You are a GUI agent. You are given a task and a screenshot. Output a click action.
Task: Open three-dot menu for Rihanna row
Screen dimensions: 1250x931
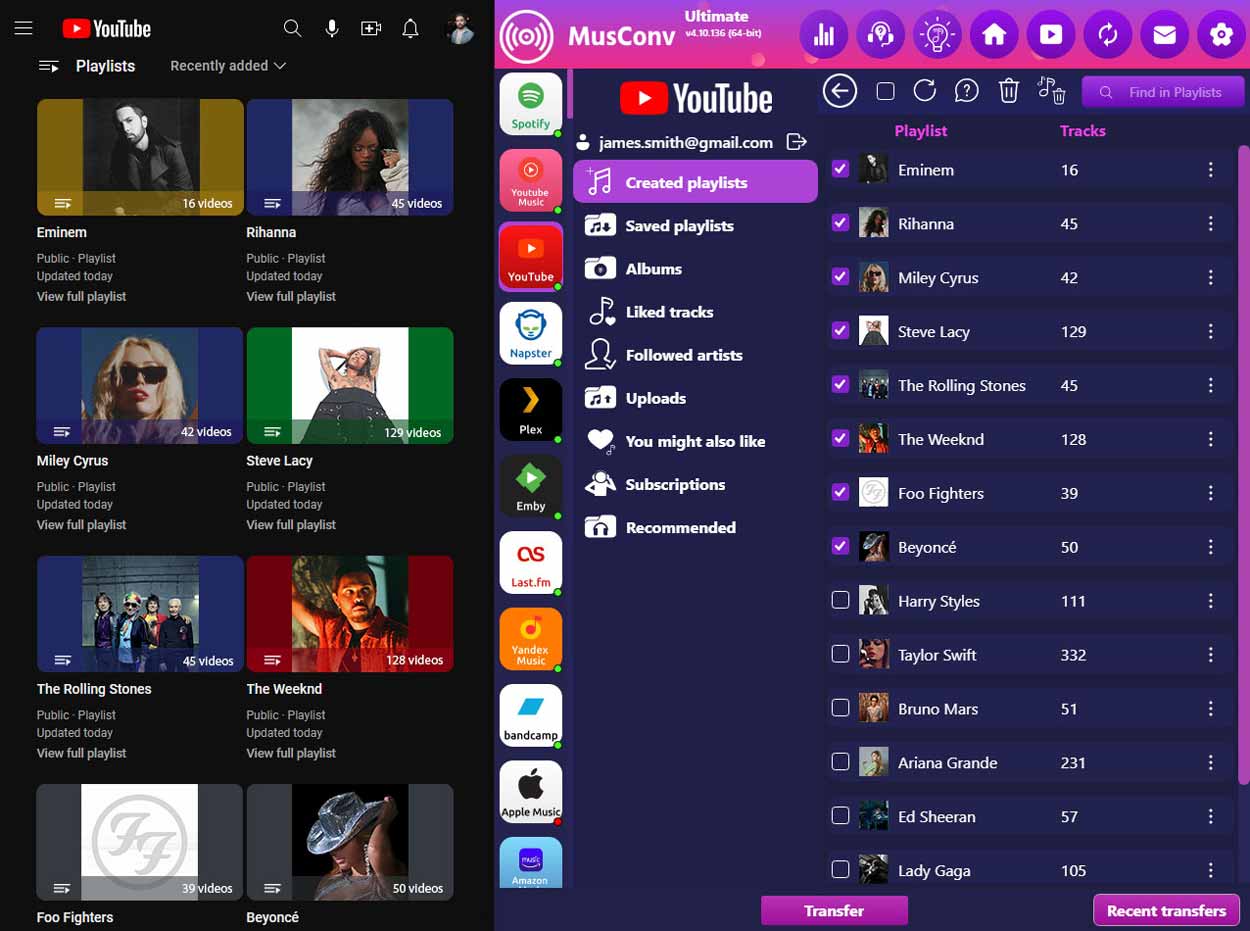[1211, 224]
